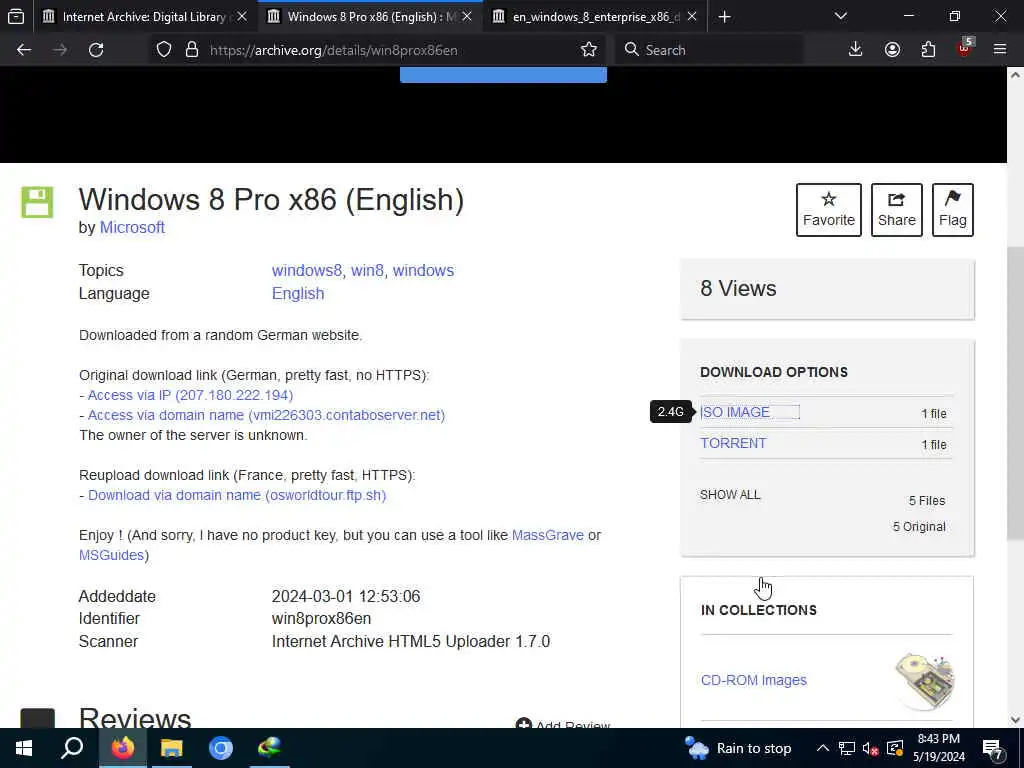Open Download via domain name osworldtour link
This screenshot has height=768, width=1024.
tap(237, 495)
